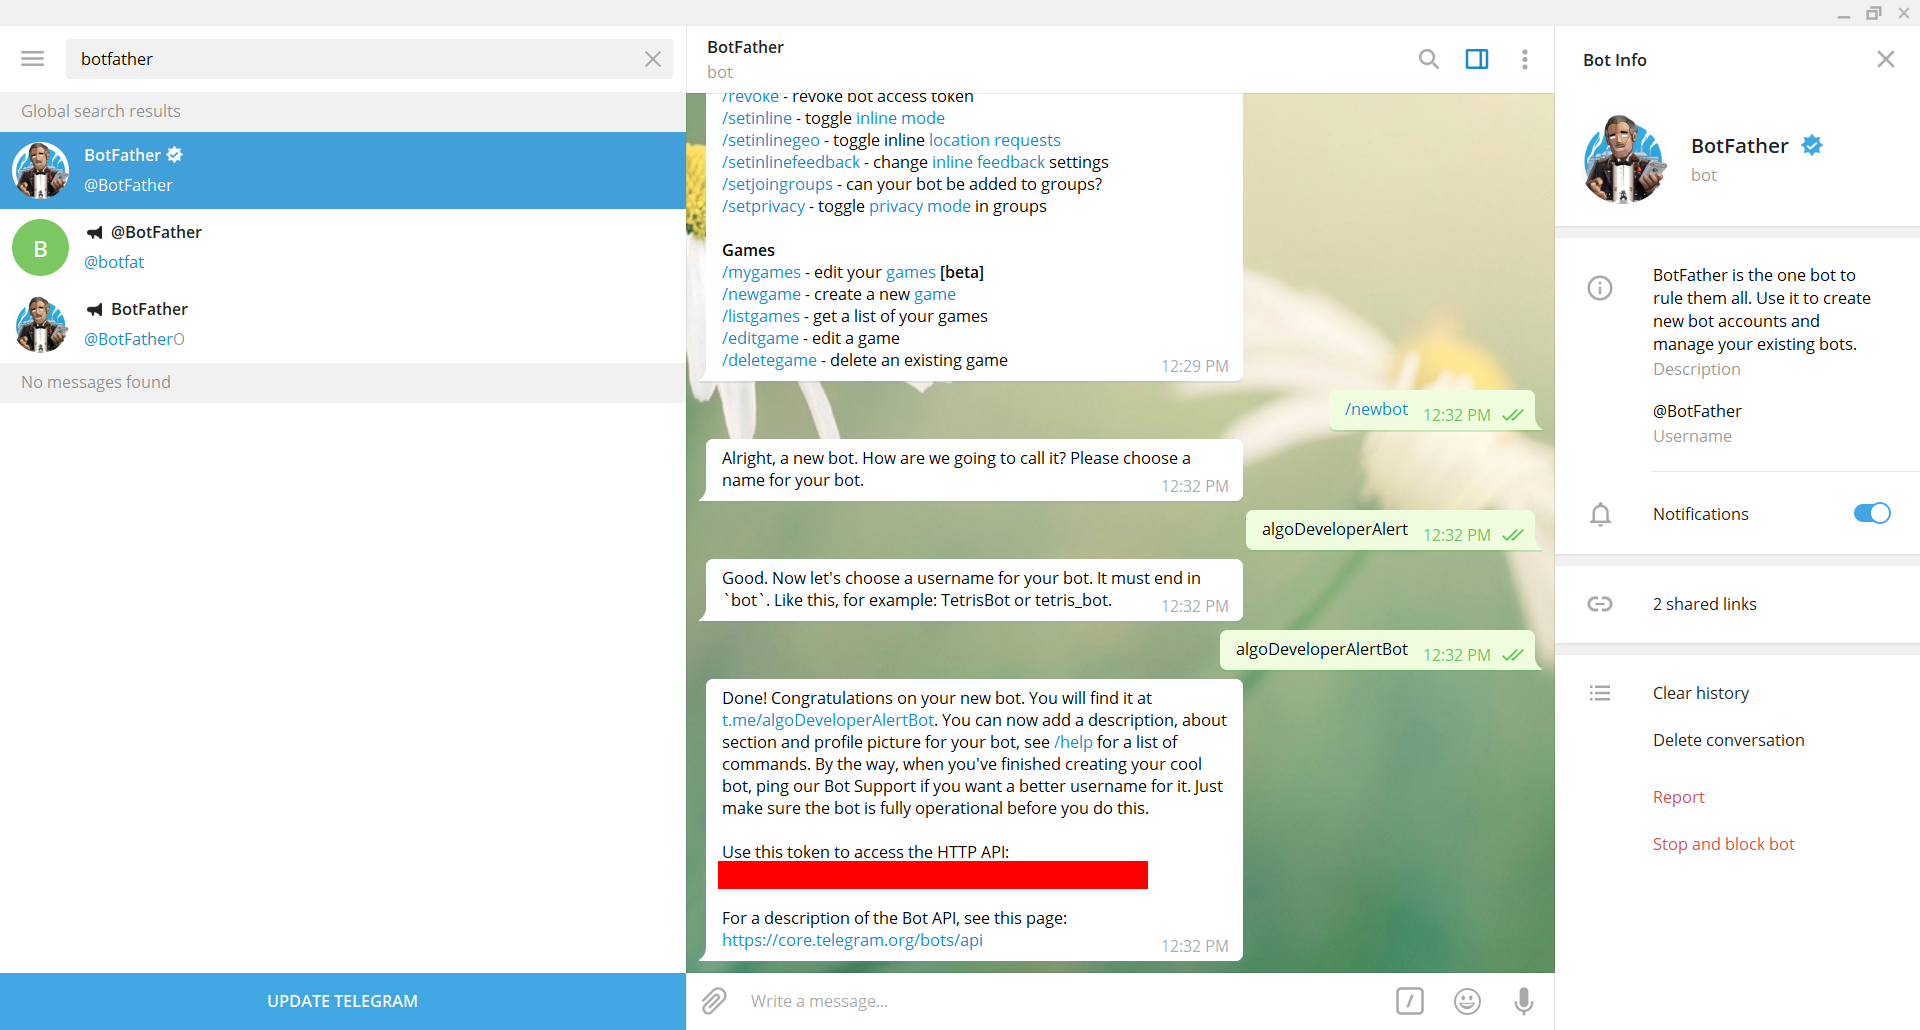Image resolution: width=1920 pixels, height=1030 pixels.
Task: Search within the BotFather chat
Action: [x=1429, y=59]
